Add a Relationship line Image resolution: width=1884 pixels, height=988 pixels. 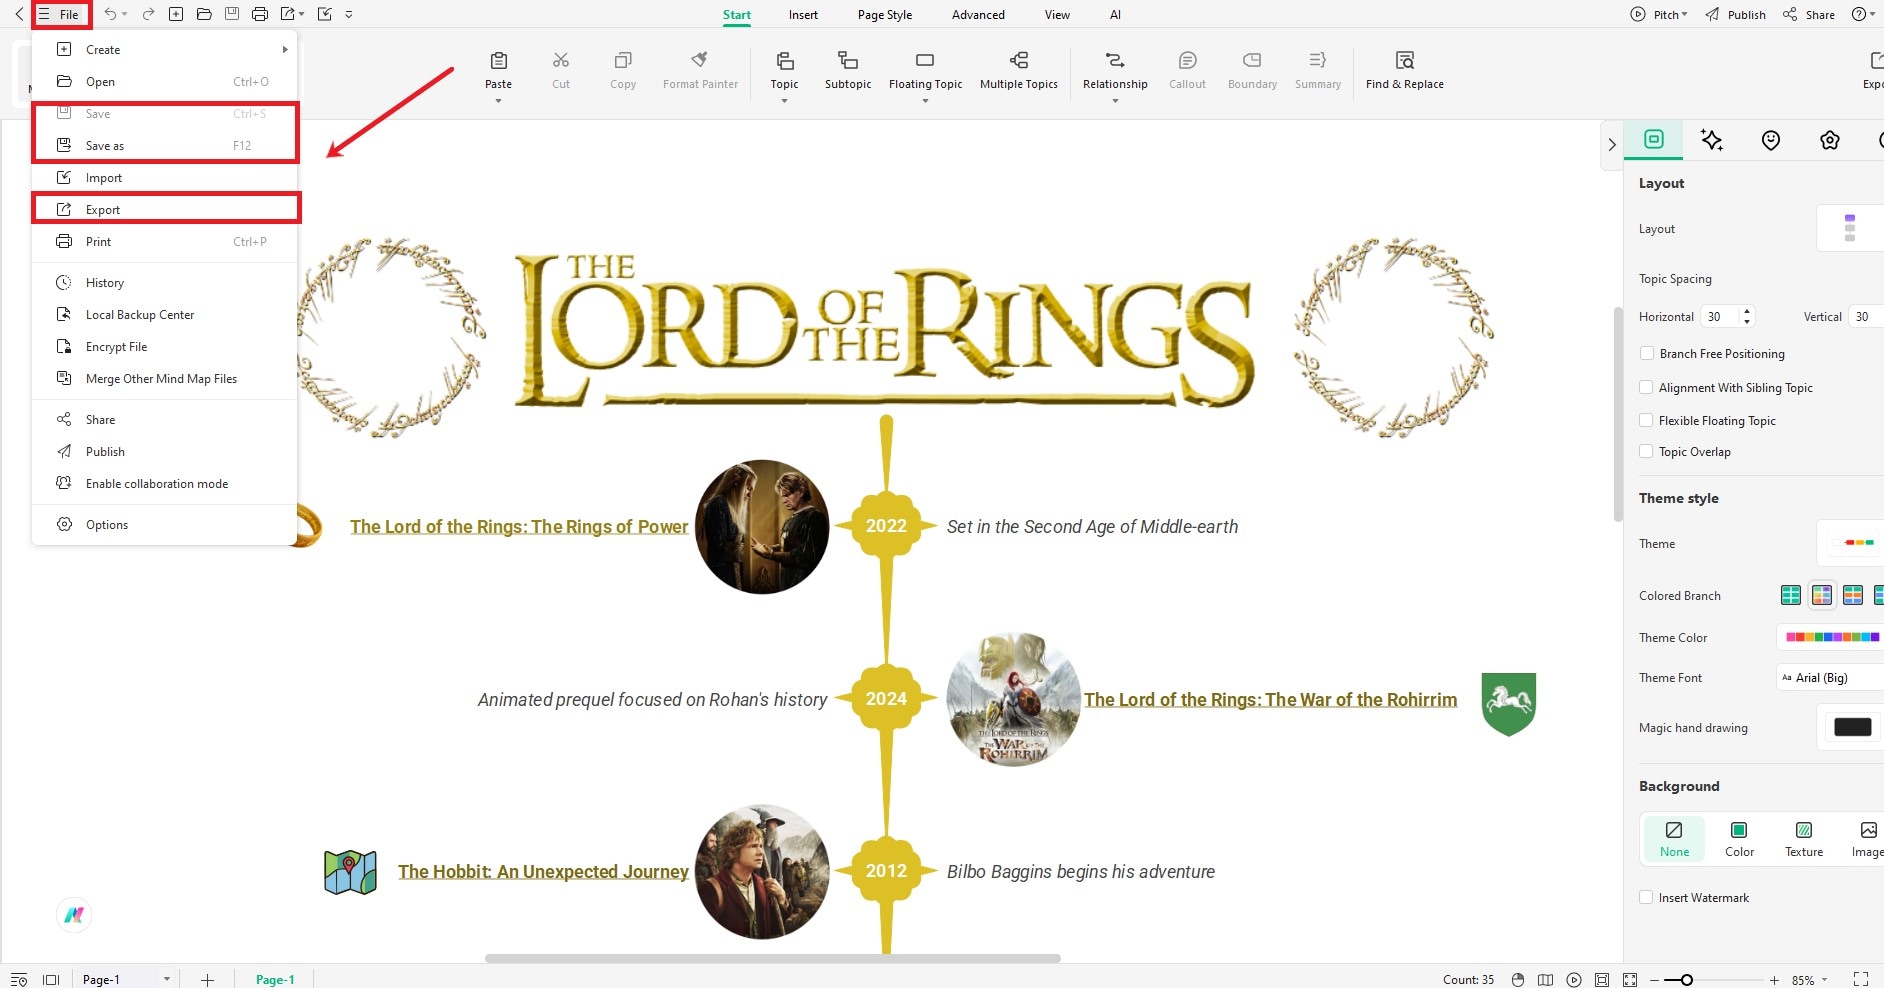coord(1115,70)
